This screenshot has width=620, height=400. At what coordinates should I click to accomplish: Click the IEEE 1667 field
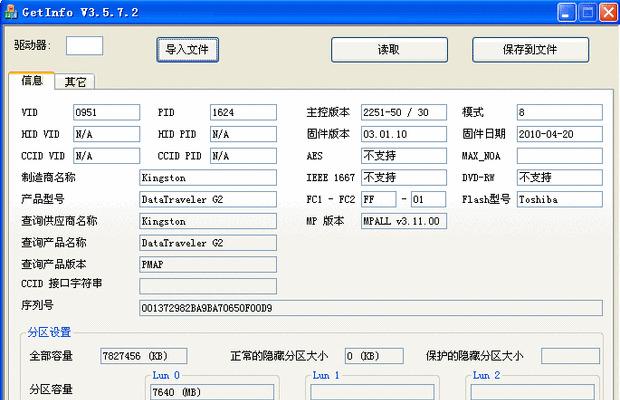404,177
